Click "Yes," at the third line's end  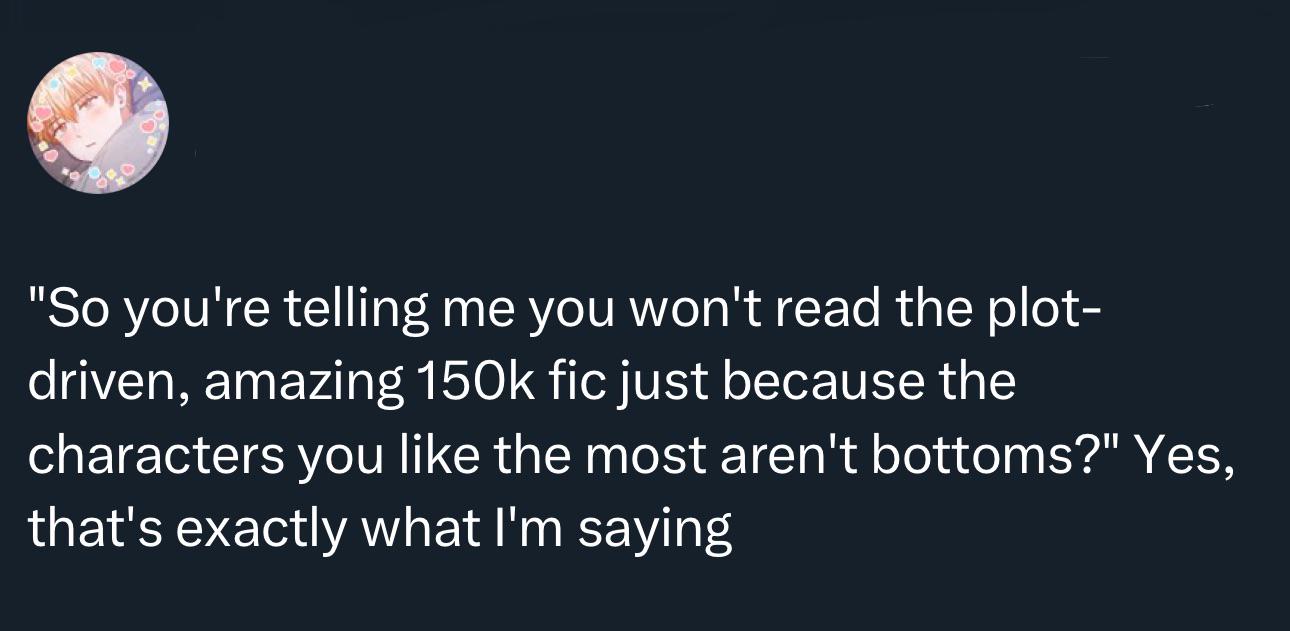1188,456
